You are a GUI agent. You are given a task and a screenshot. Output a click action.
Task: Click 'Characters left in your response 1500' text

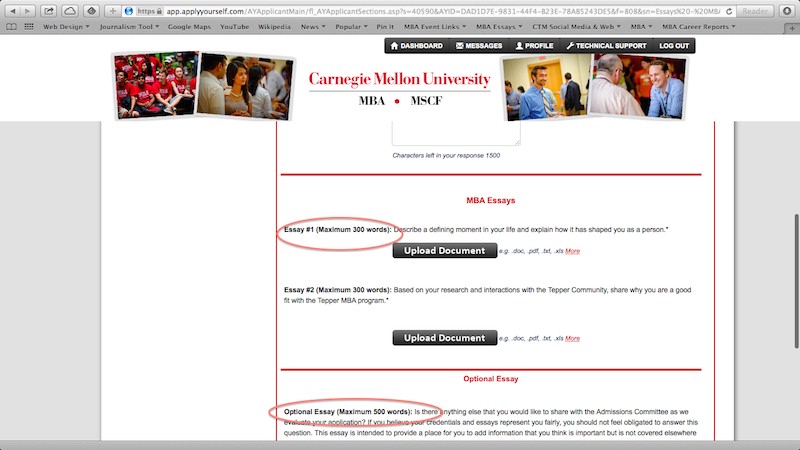(446, 156)
